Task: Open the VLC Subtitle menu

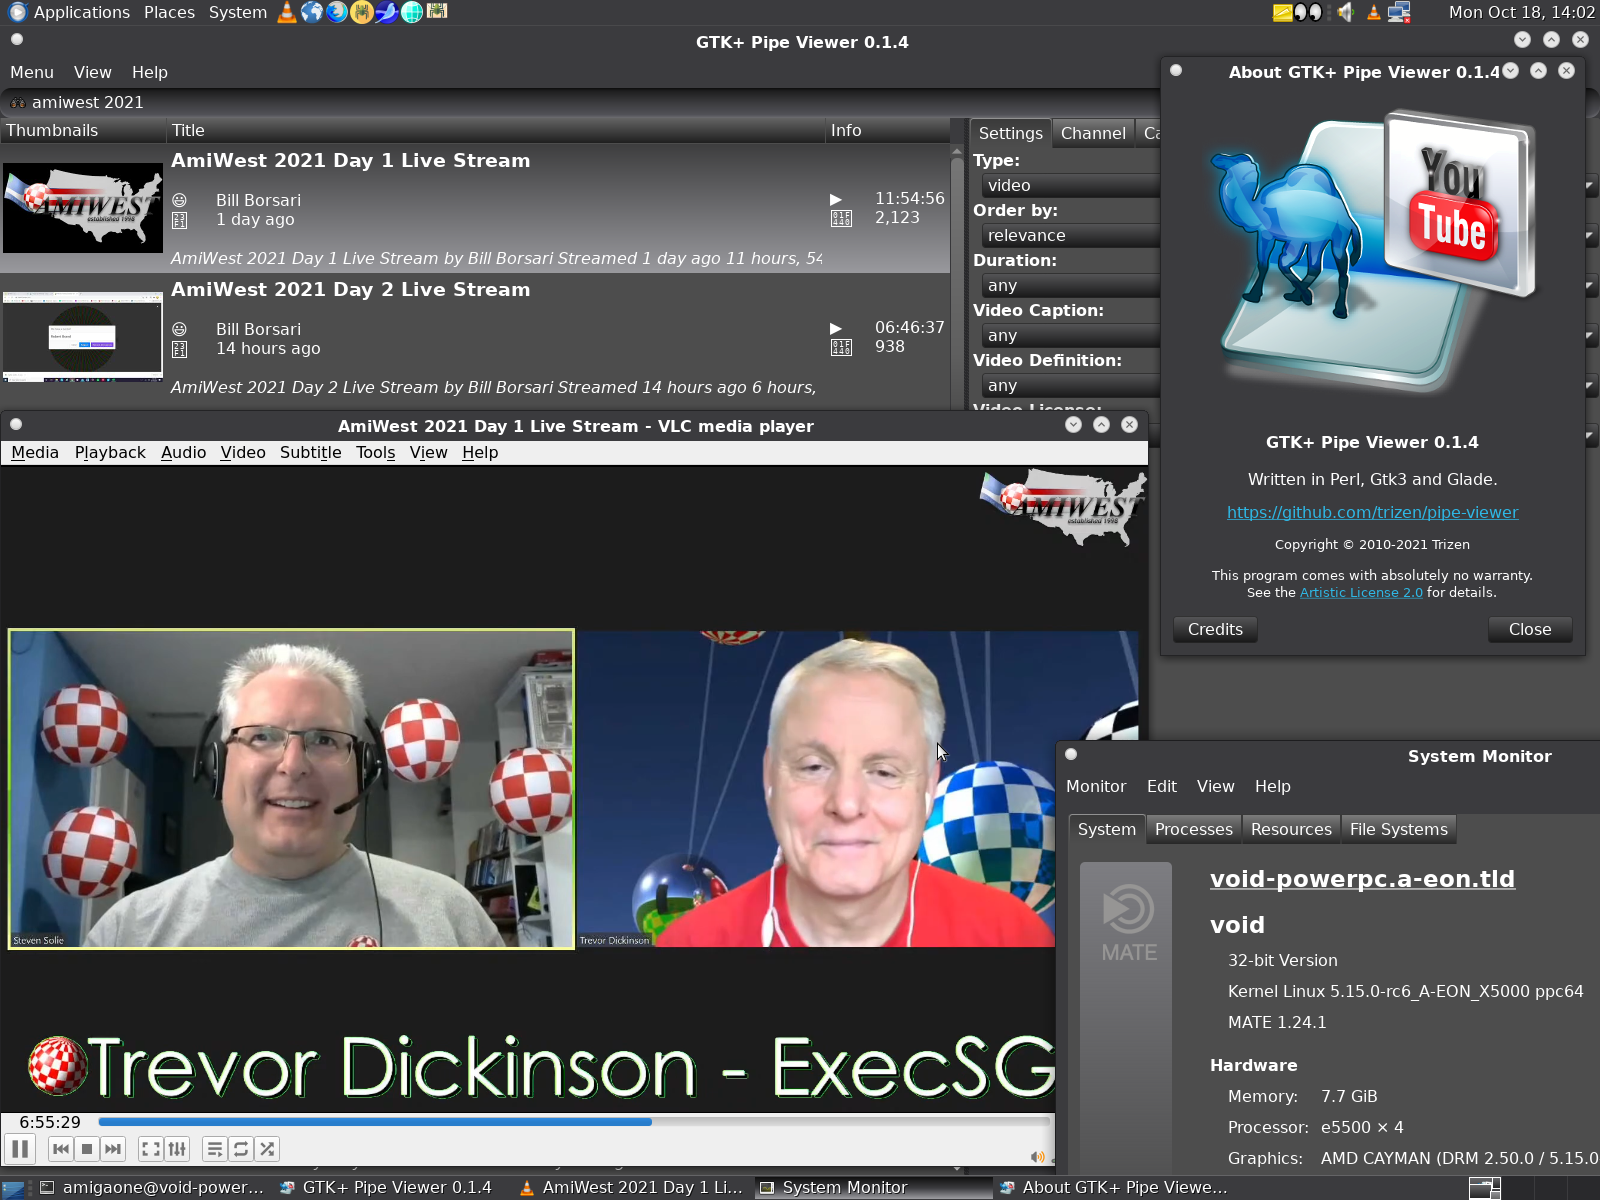Action: [311, 452]
